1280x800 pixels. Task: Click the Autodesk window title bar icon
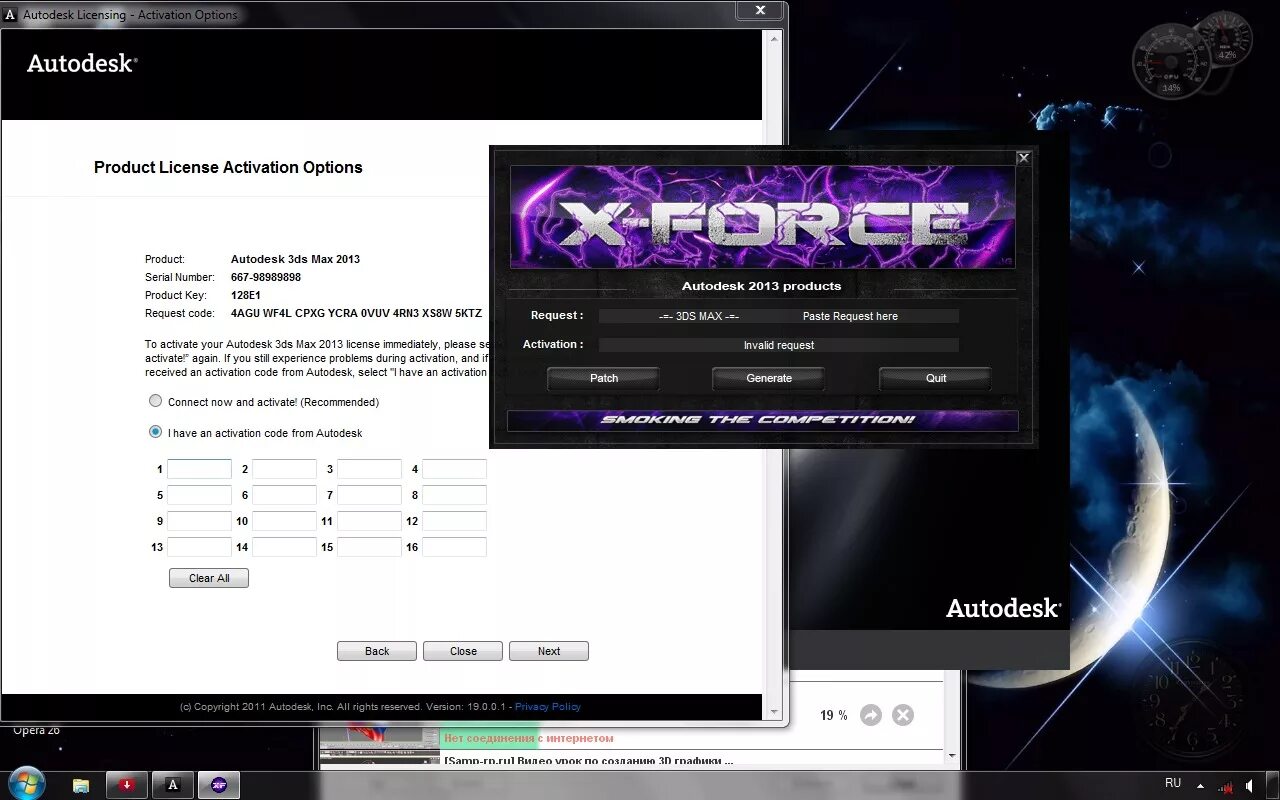(x=10, y=14)
